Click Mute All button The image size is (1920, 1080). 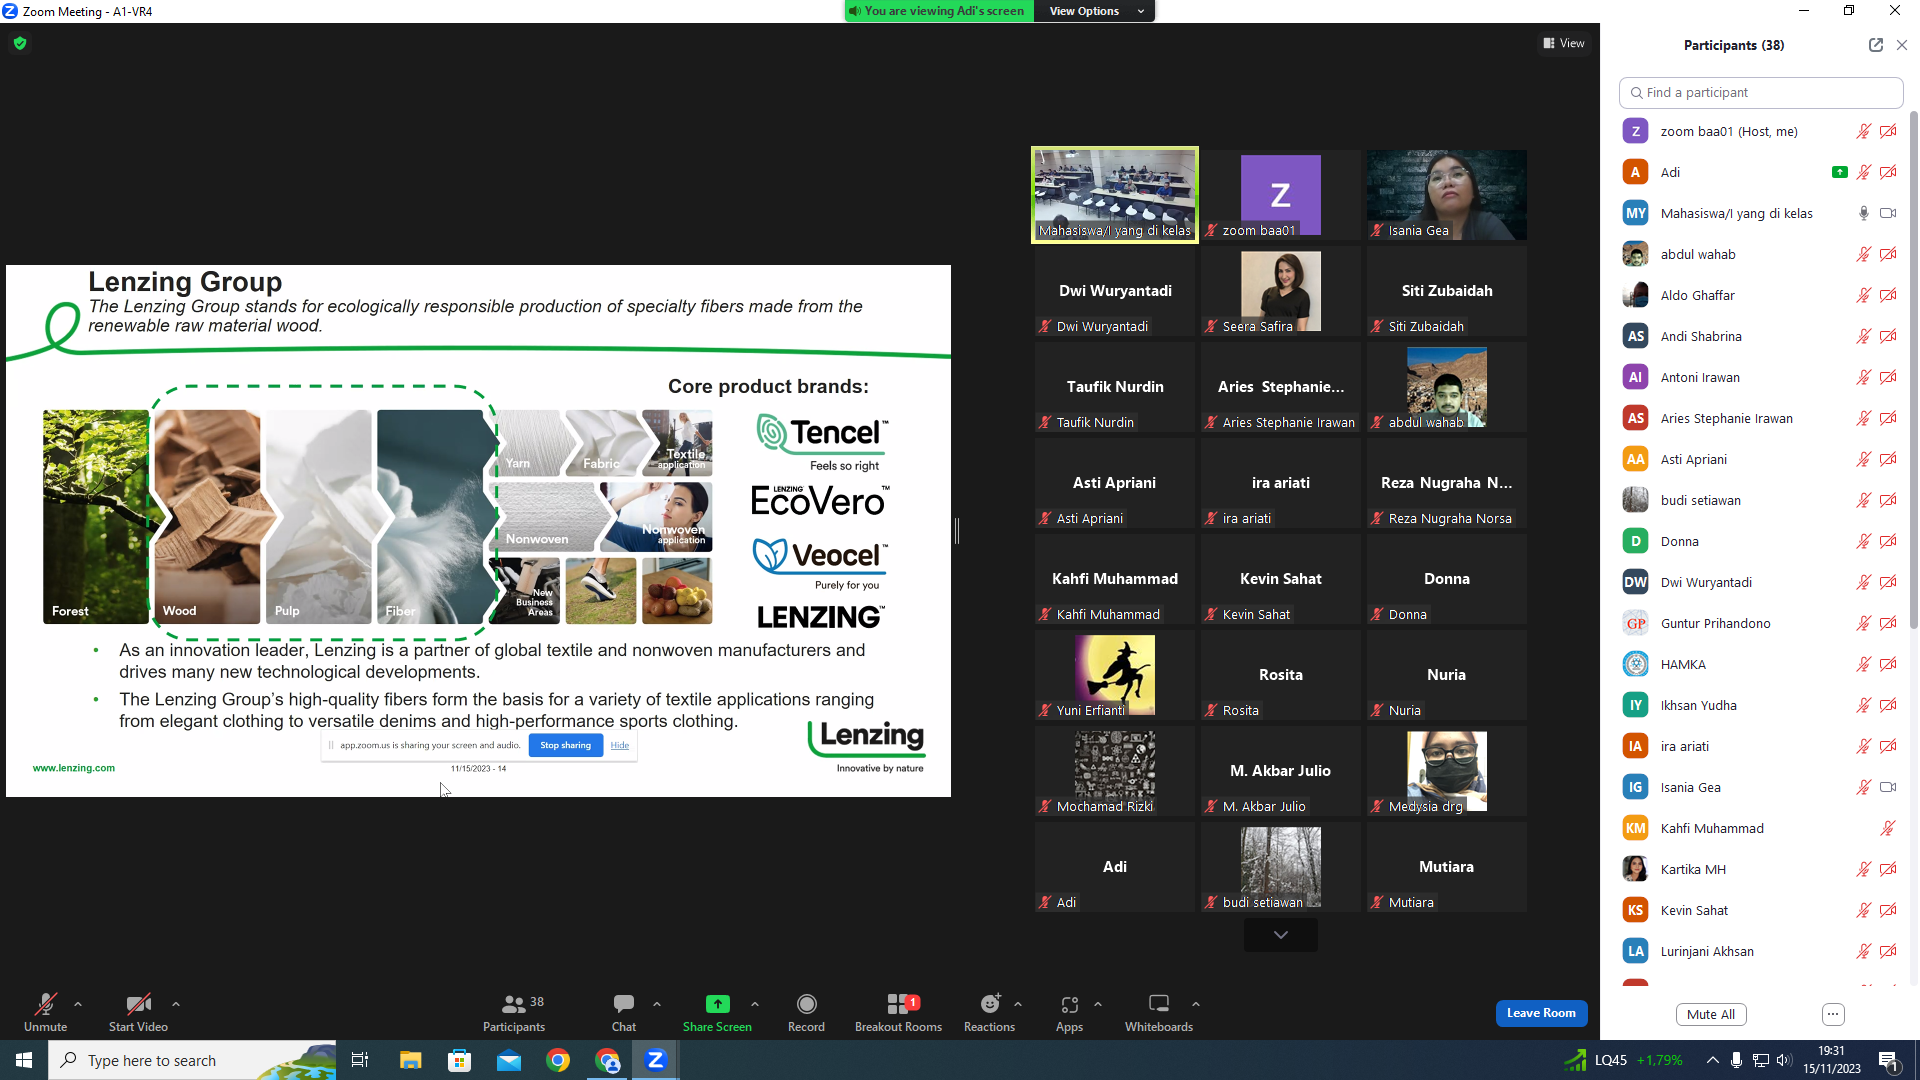(x=1711, y=1014)
